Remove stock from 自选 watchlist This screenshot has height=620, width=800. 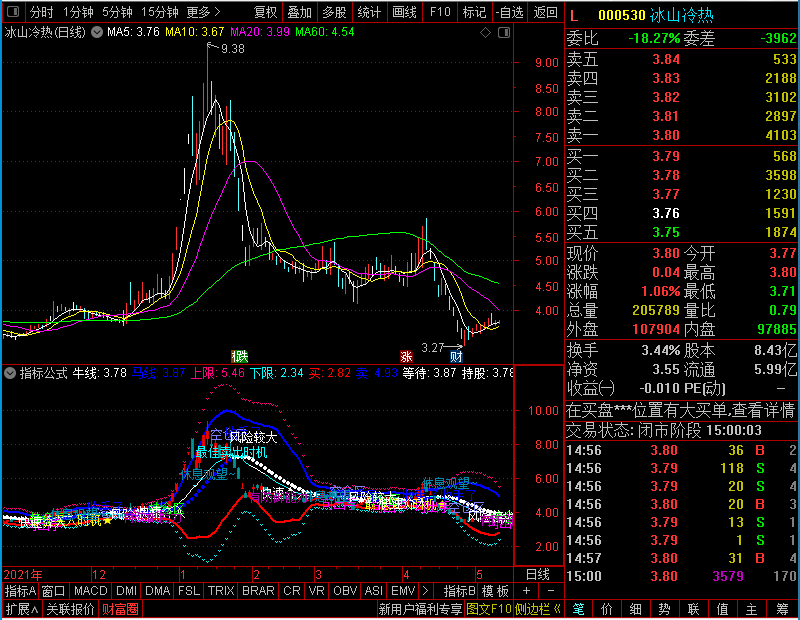(510, 12)
